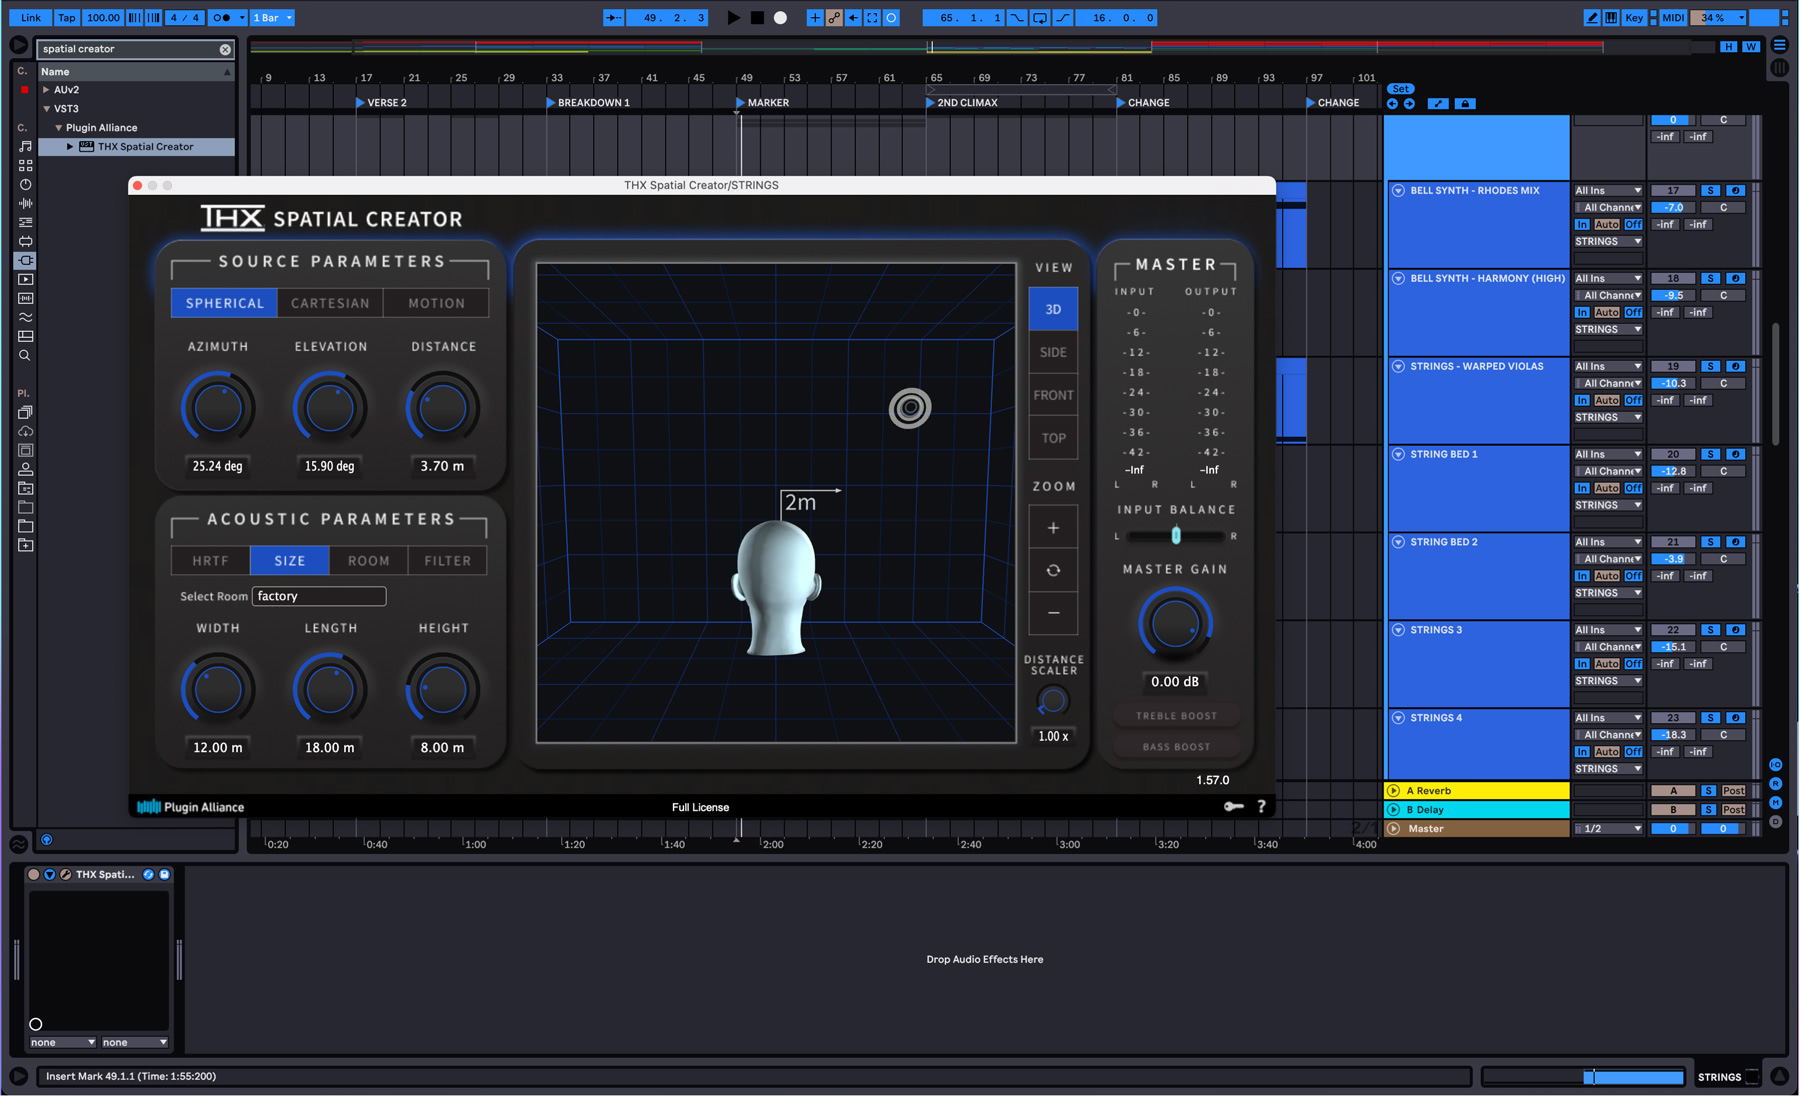Viewport: 1800px width, 1096px height.
Task: Open the Select Room dropdown
Action: pos(318,596)
